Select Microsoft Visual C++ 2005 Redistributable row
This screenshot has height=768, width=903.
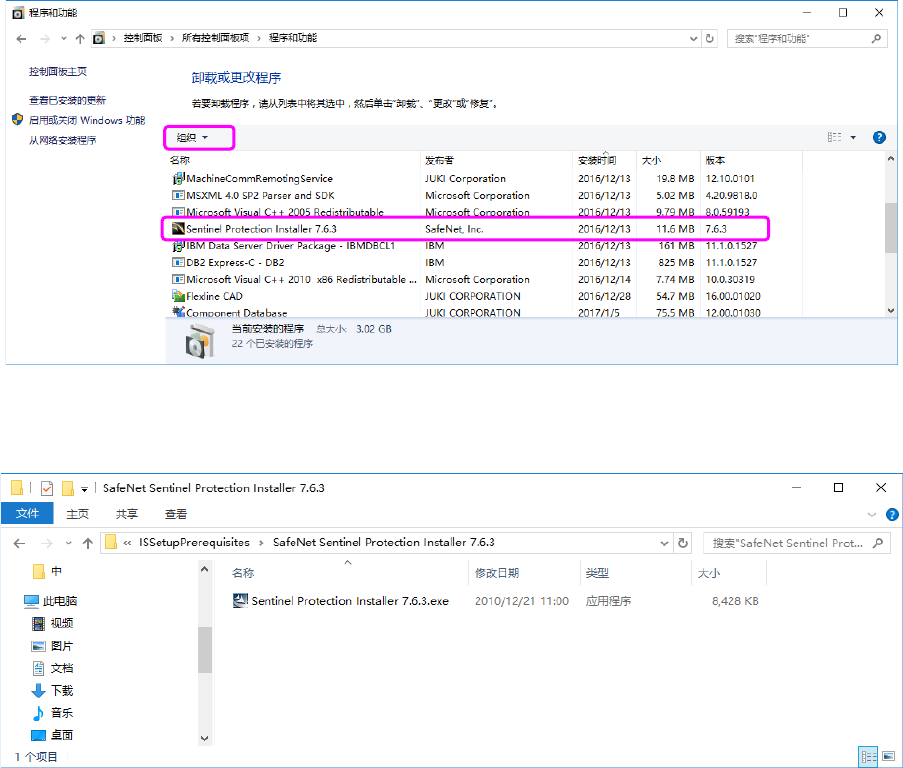pos(484,212)
